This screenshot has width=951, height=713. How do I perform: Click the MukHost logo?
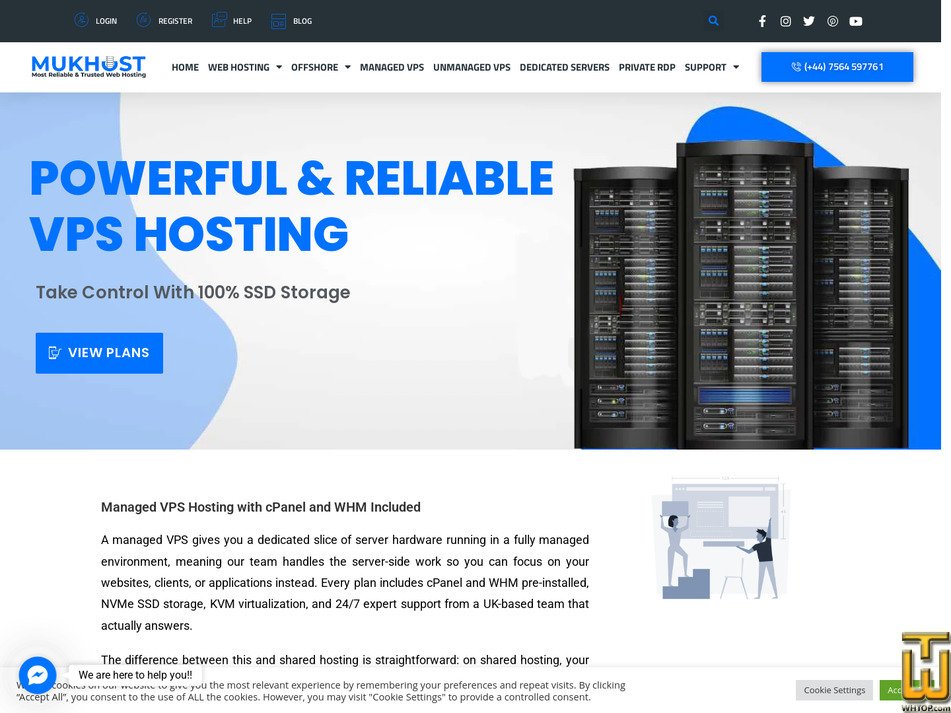pyautogui.click(x=89, y=67)
